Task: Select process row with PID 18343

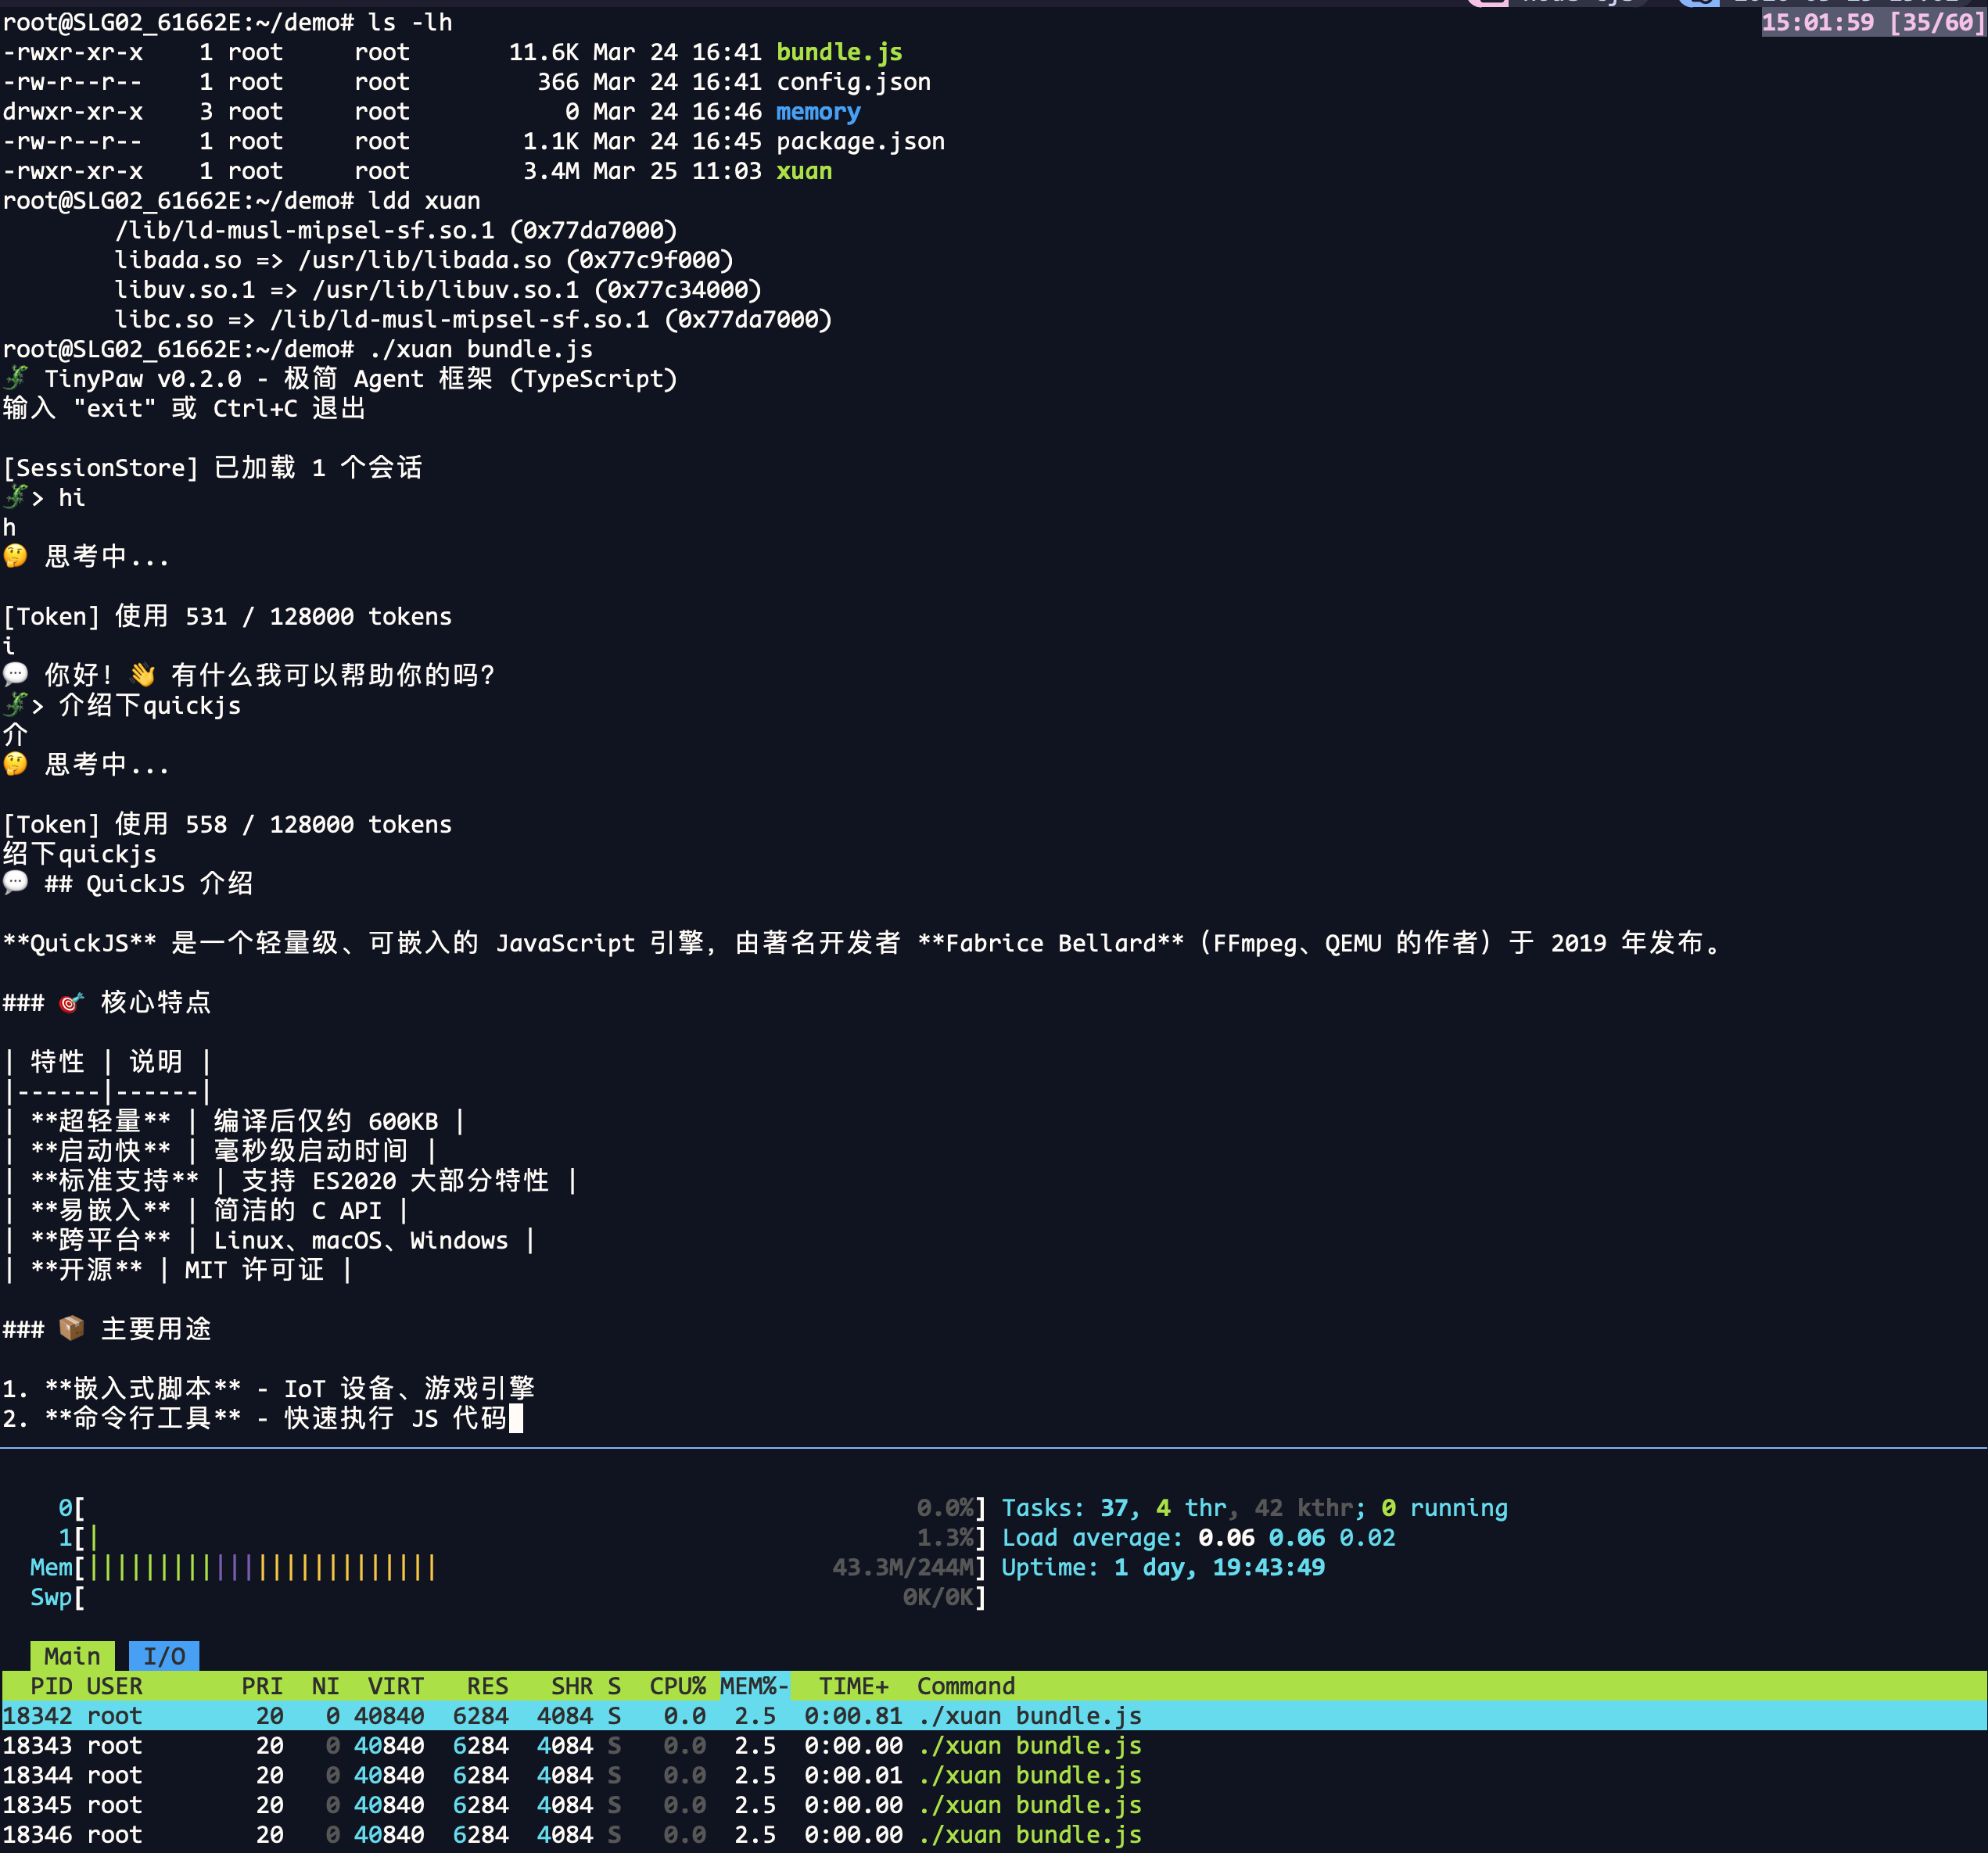Action: click(994, 1746)
